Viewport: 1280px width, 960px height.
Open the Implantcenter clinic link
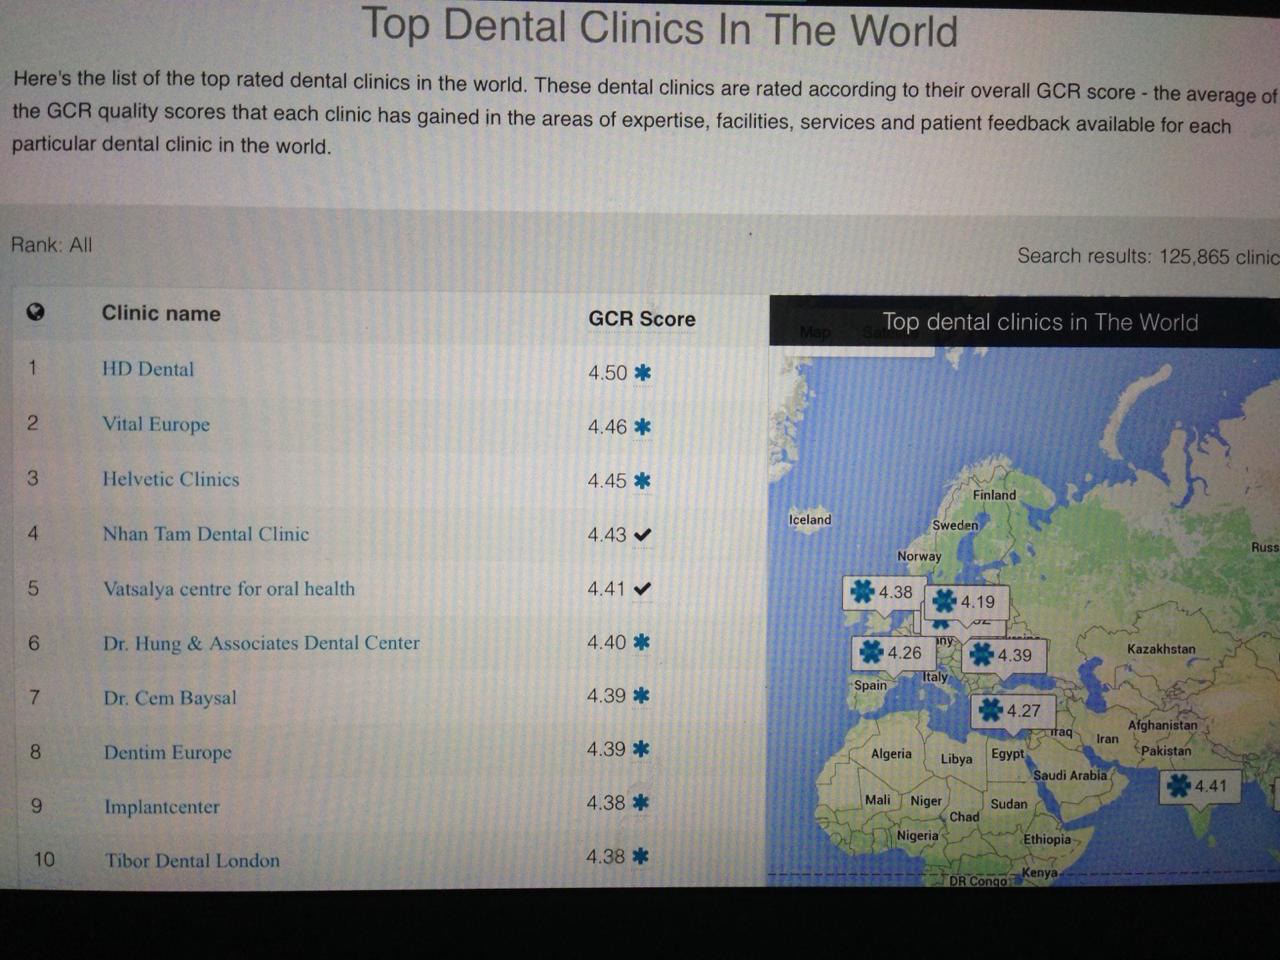(x=162, y=807)
